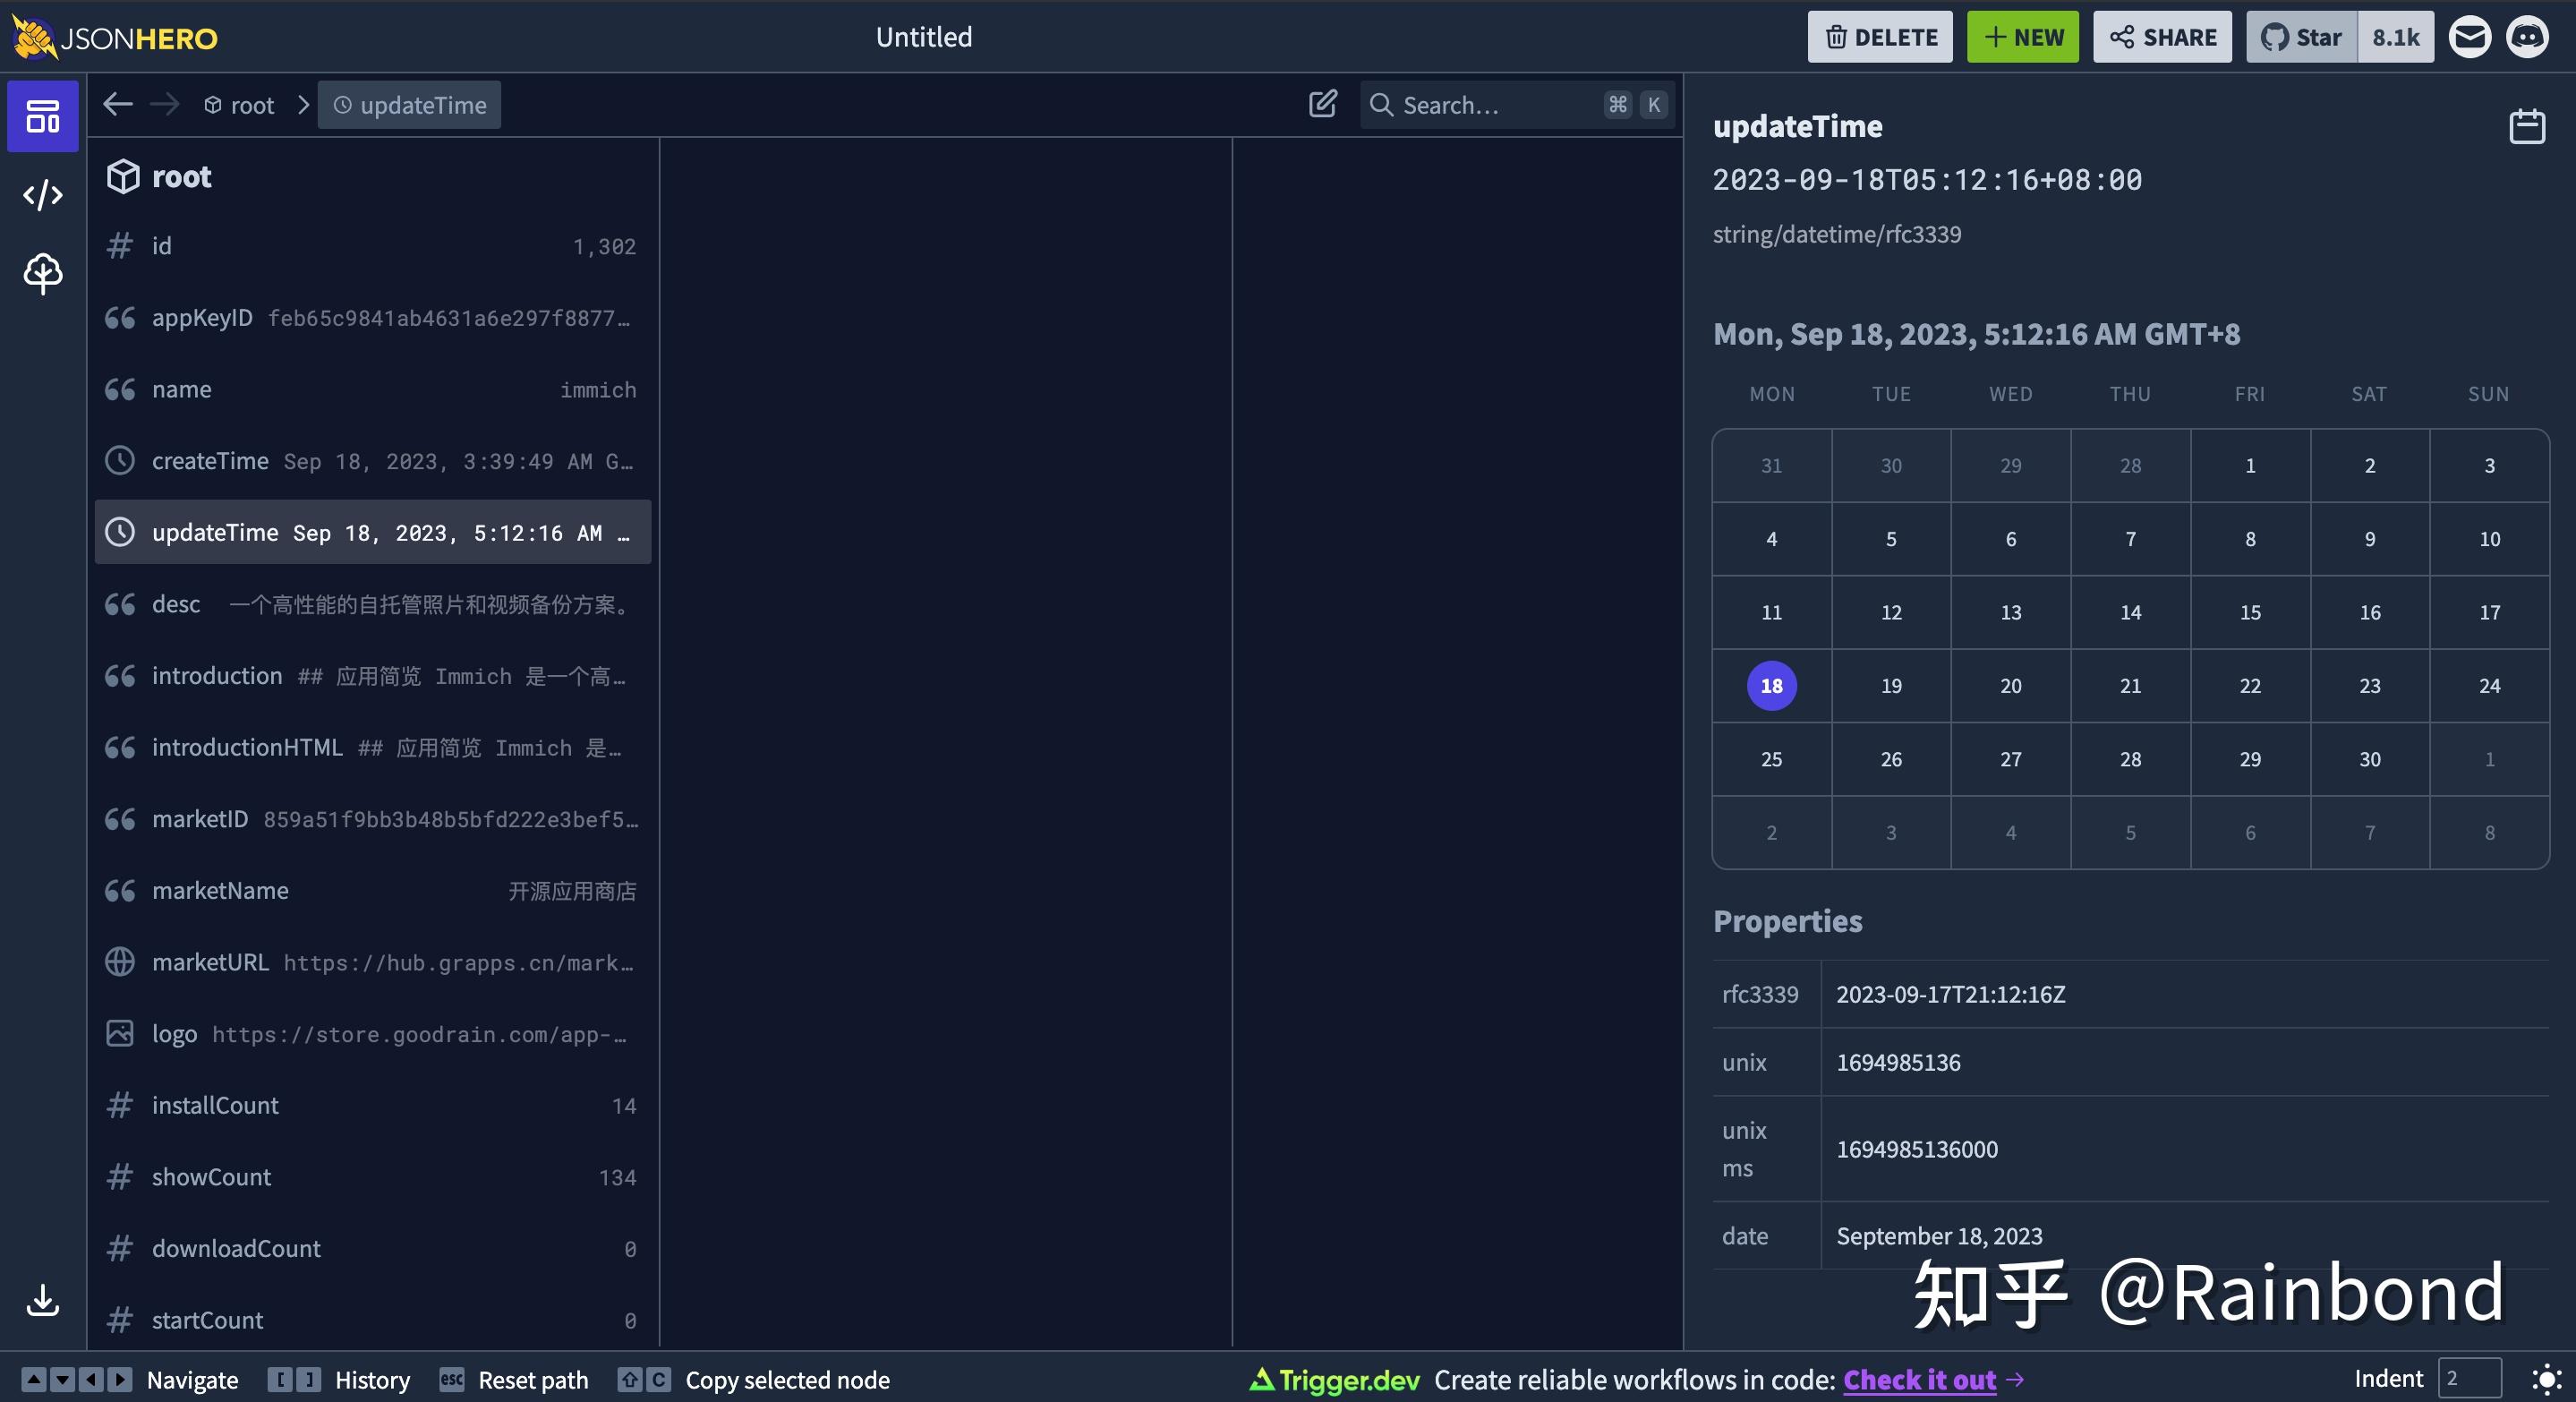Viewport: 2576px width, 1402px height.
Task: Share the current JSON document
Action: [x=2162, y=37]
